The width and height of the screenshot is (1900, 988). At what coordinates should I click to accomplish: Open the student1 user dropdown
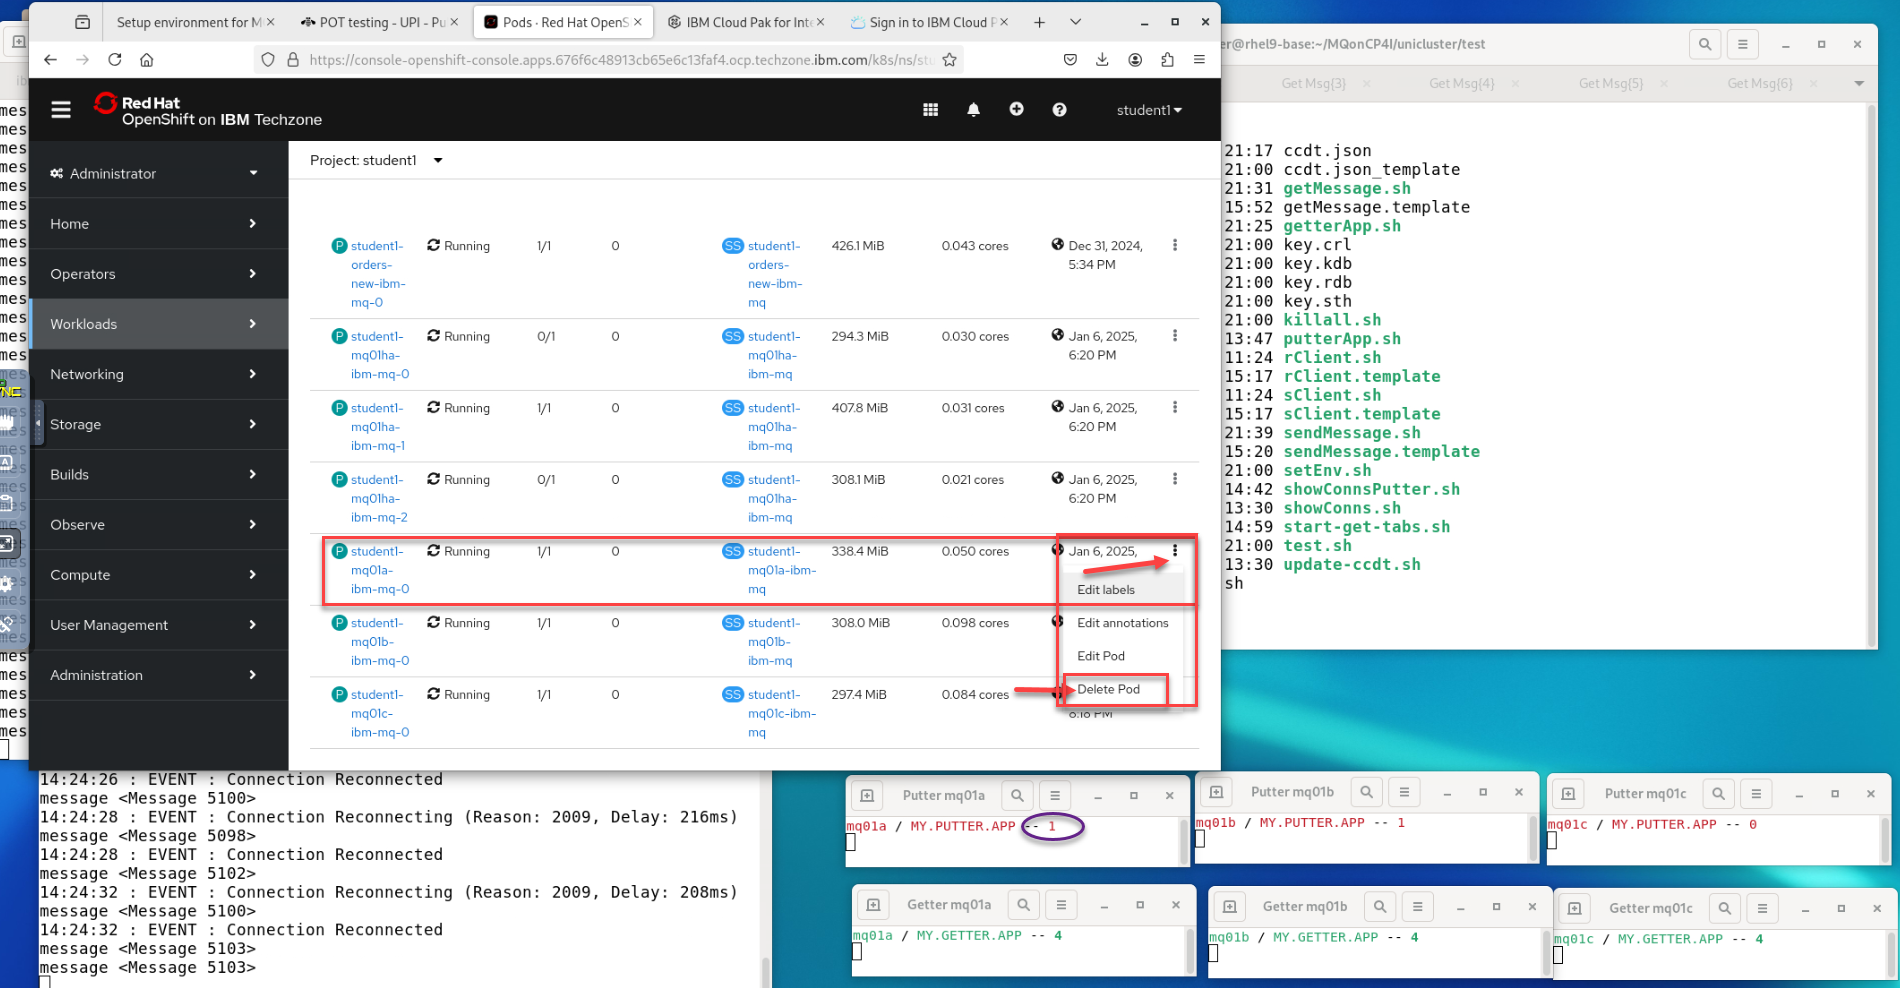pos(1148,110)
